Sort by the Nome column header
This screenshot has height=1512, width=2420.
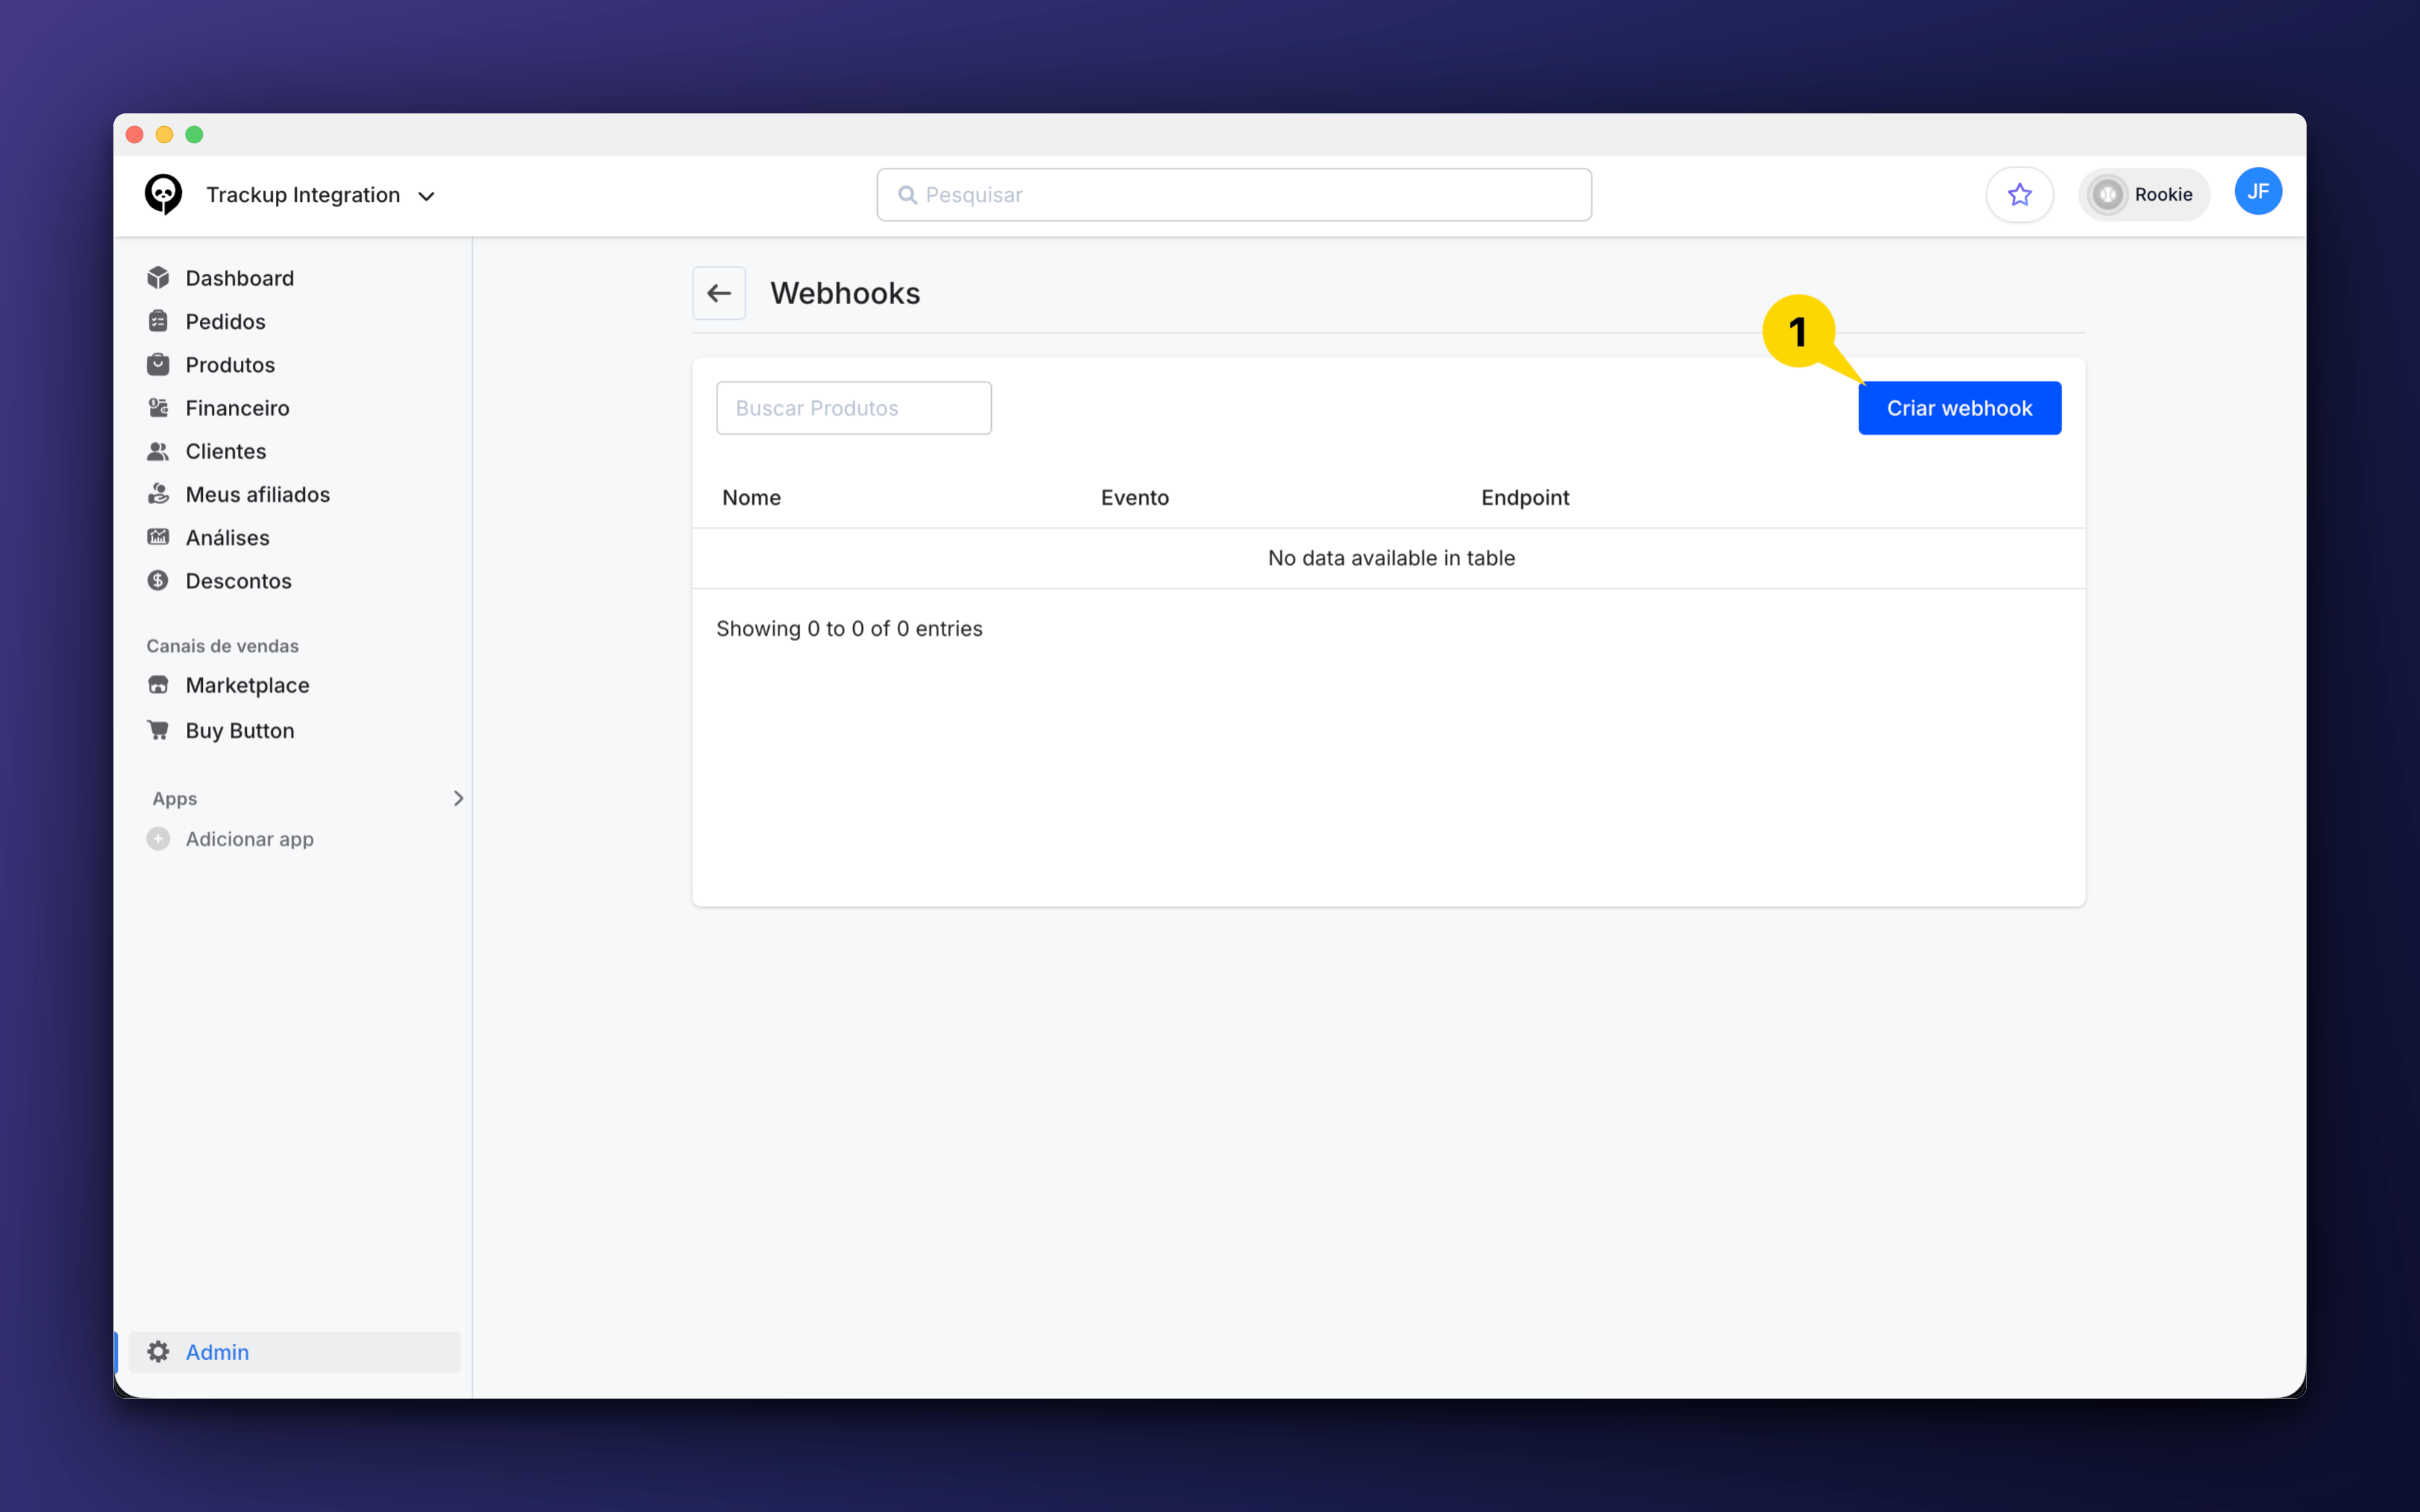pos(751,497)
